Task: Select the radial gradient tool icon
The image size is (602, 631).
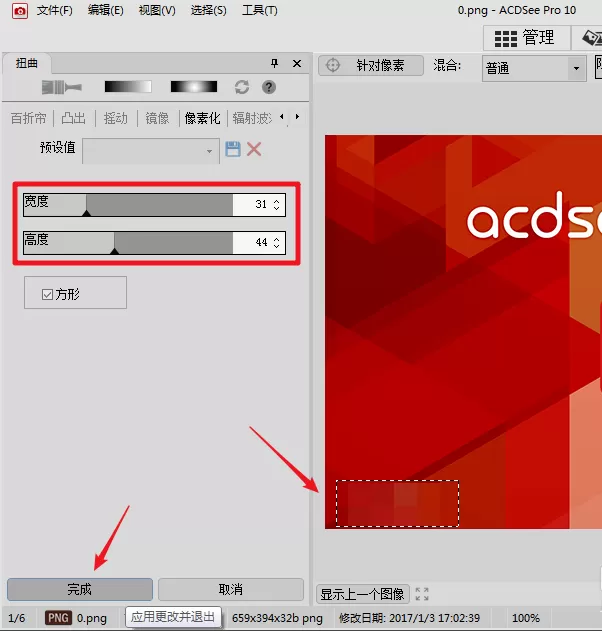Action: pyautogui.click(x=194, y=87)
